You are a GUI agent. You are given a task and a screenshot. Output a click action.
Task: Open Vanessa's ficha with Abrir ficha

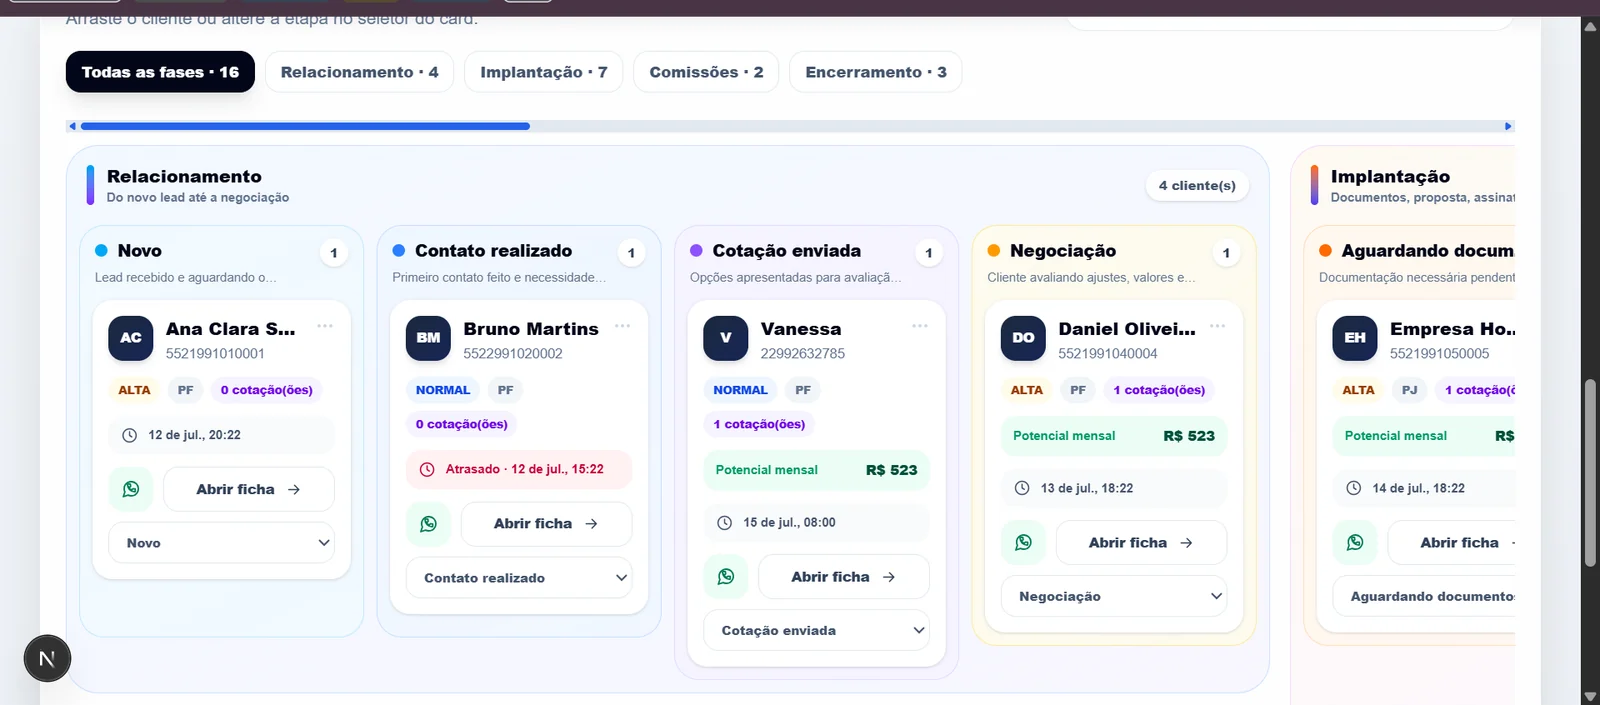tap(844, 577)
